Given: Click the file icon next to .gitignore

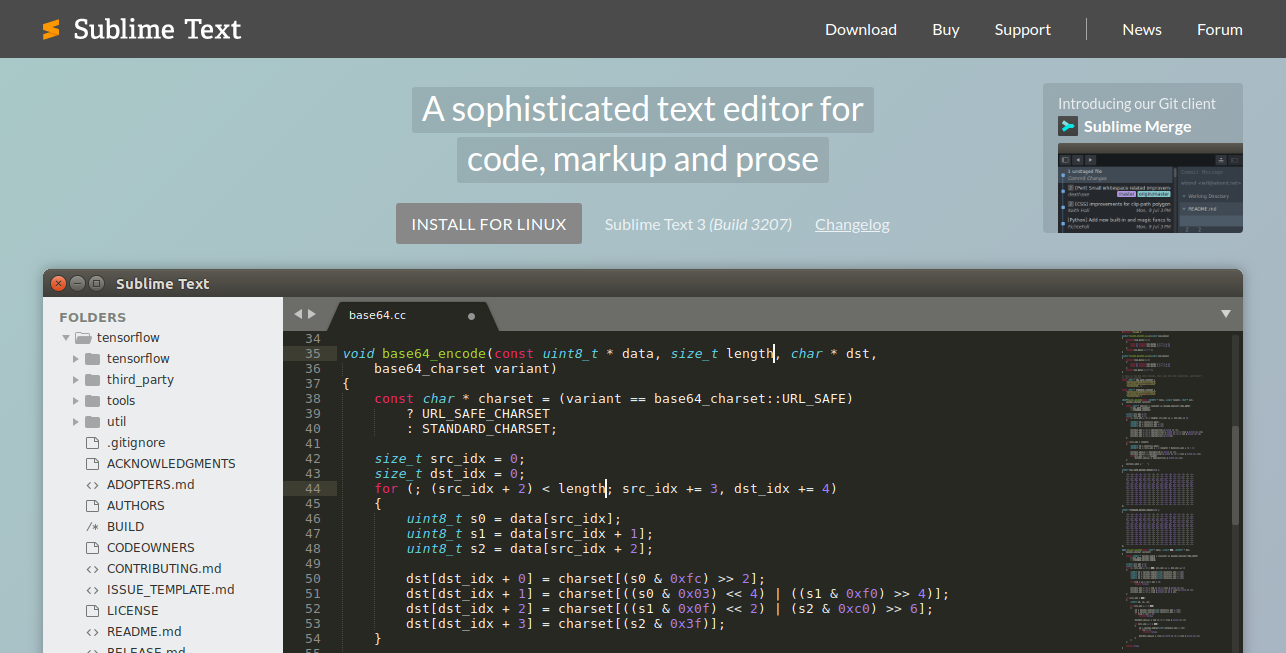Looking at the screenshot, I should (x=91, y=442).
